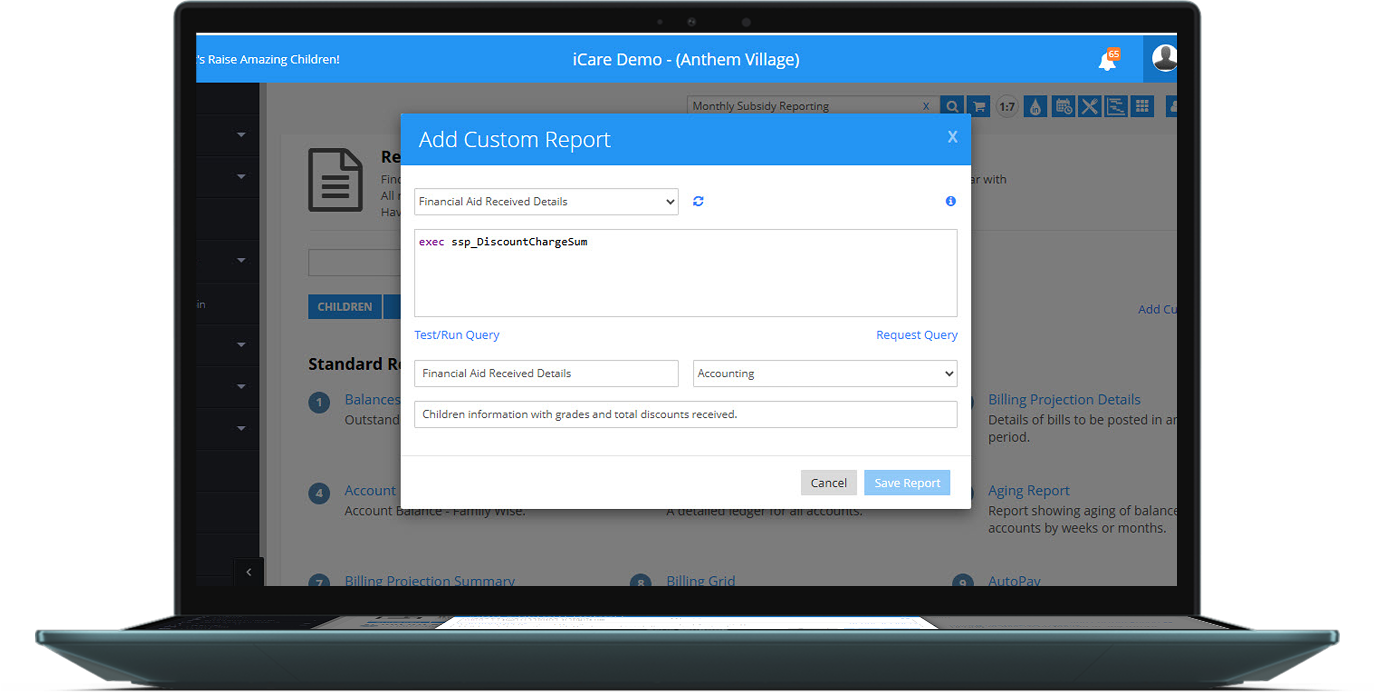Open Billing Projection Summary report

tap(430, 580)
